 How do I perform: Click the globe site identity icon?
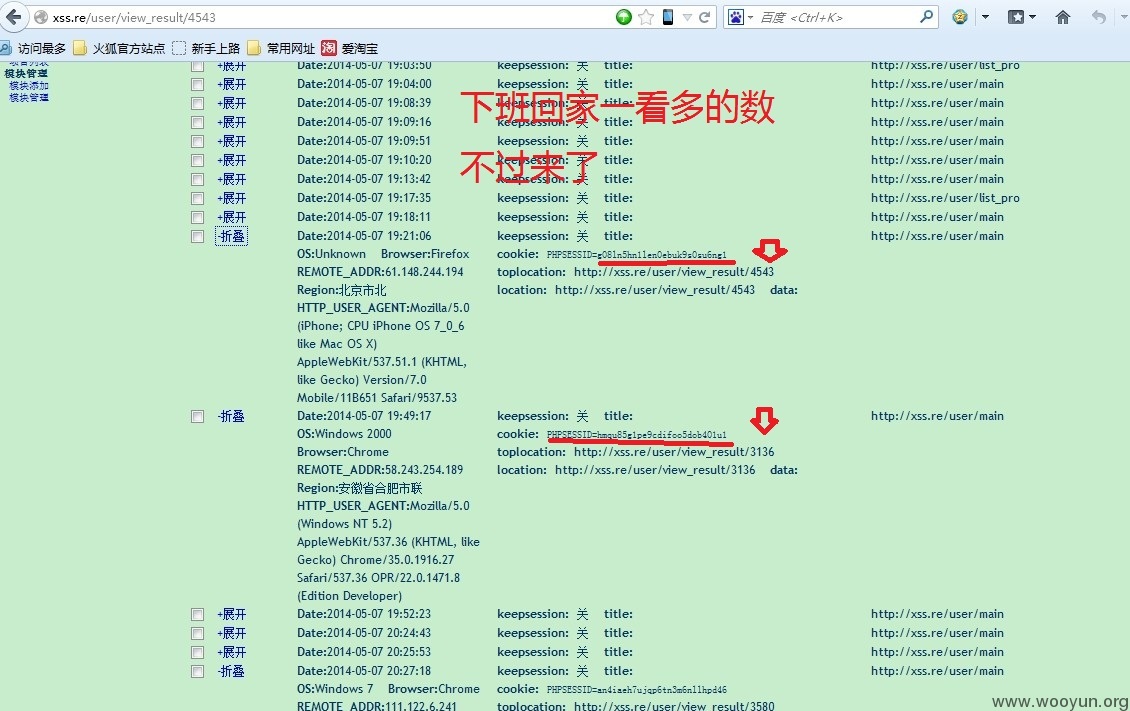click(40, 17)
